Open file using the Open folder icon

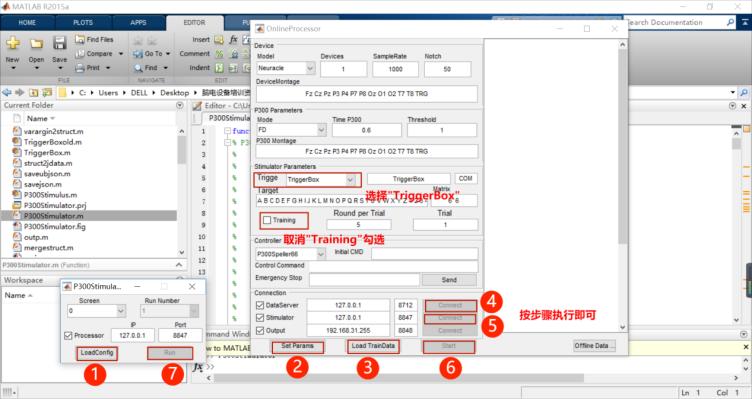coord(36,44)
